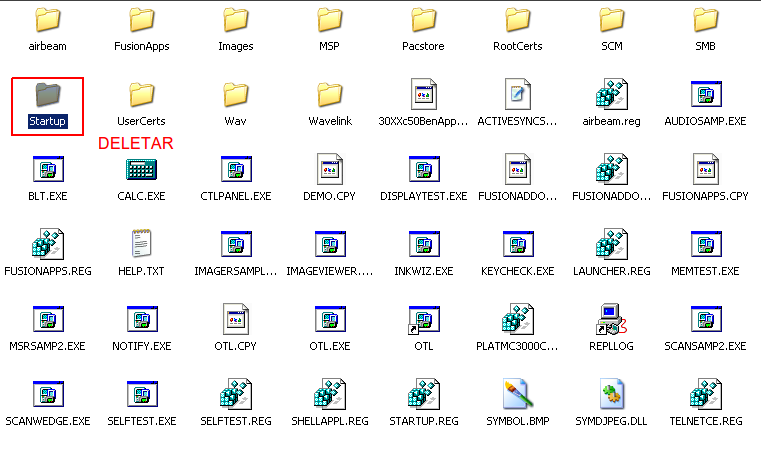Select the airbeam.reg registry file
This screenshot has width=761, height=451.
[x=612, y=94]
